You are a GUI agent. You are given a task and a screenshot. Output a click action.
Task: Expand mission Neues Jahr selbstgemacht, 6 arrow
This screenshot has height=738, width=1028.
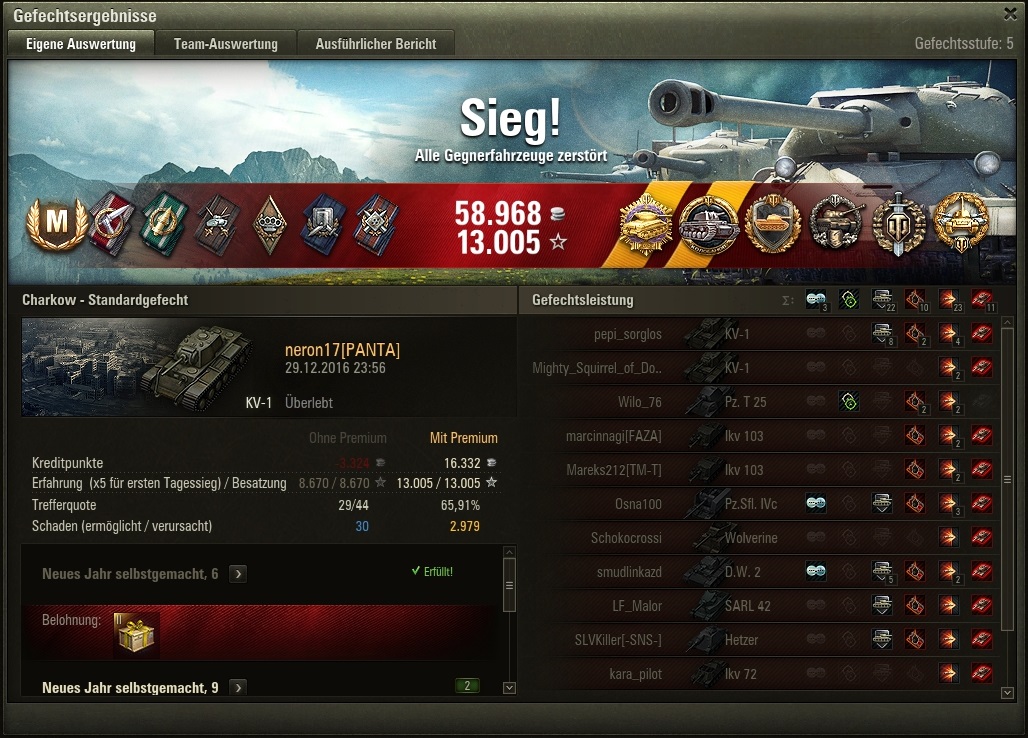coord(238,574)
